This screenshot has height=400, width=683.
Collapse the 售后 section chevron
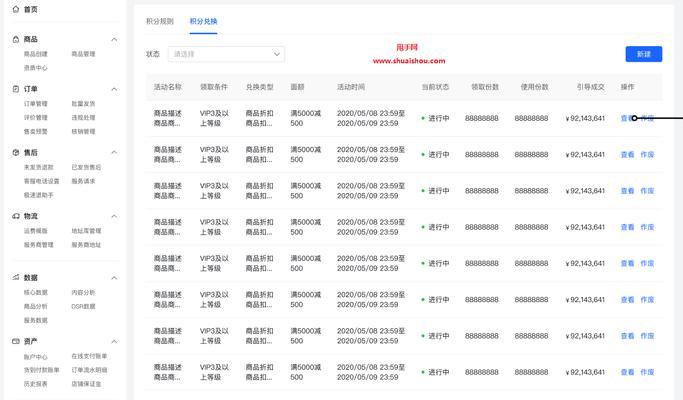pos(114,153)
